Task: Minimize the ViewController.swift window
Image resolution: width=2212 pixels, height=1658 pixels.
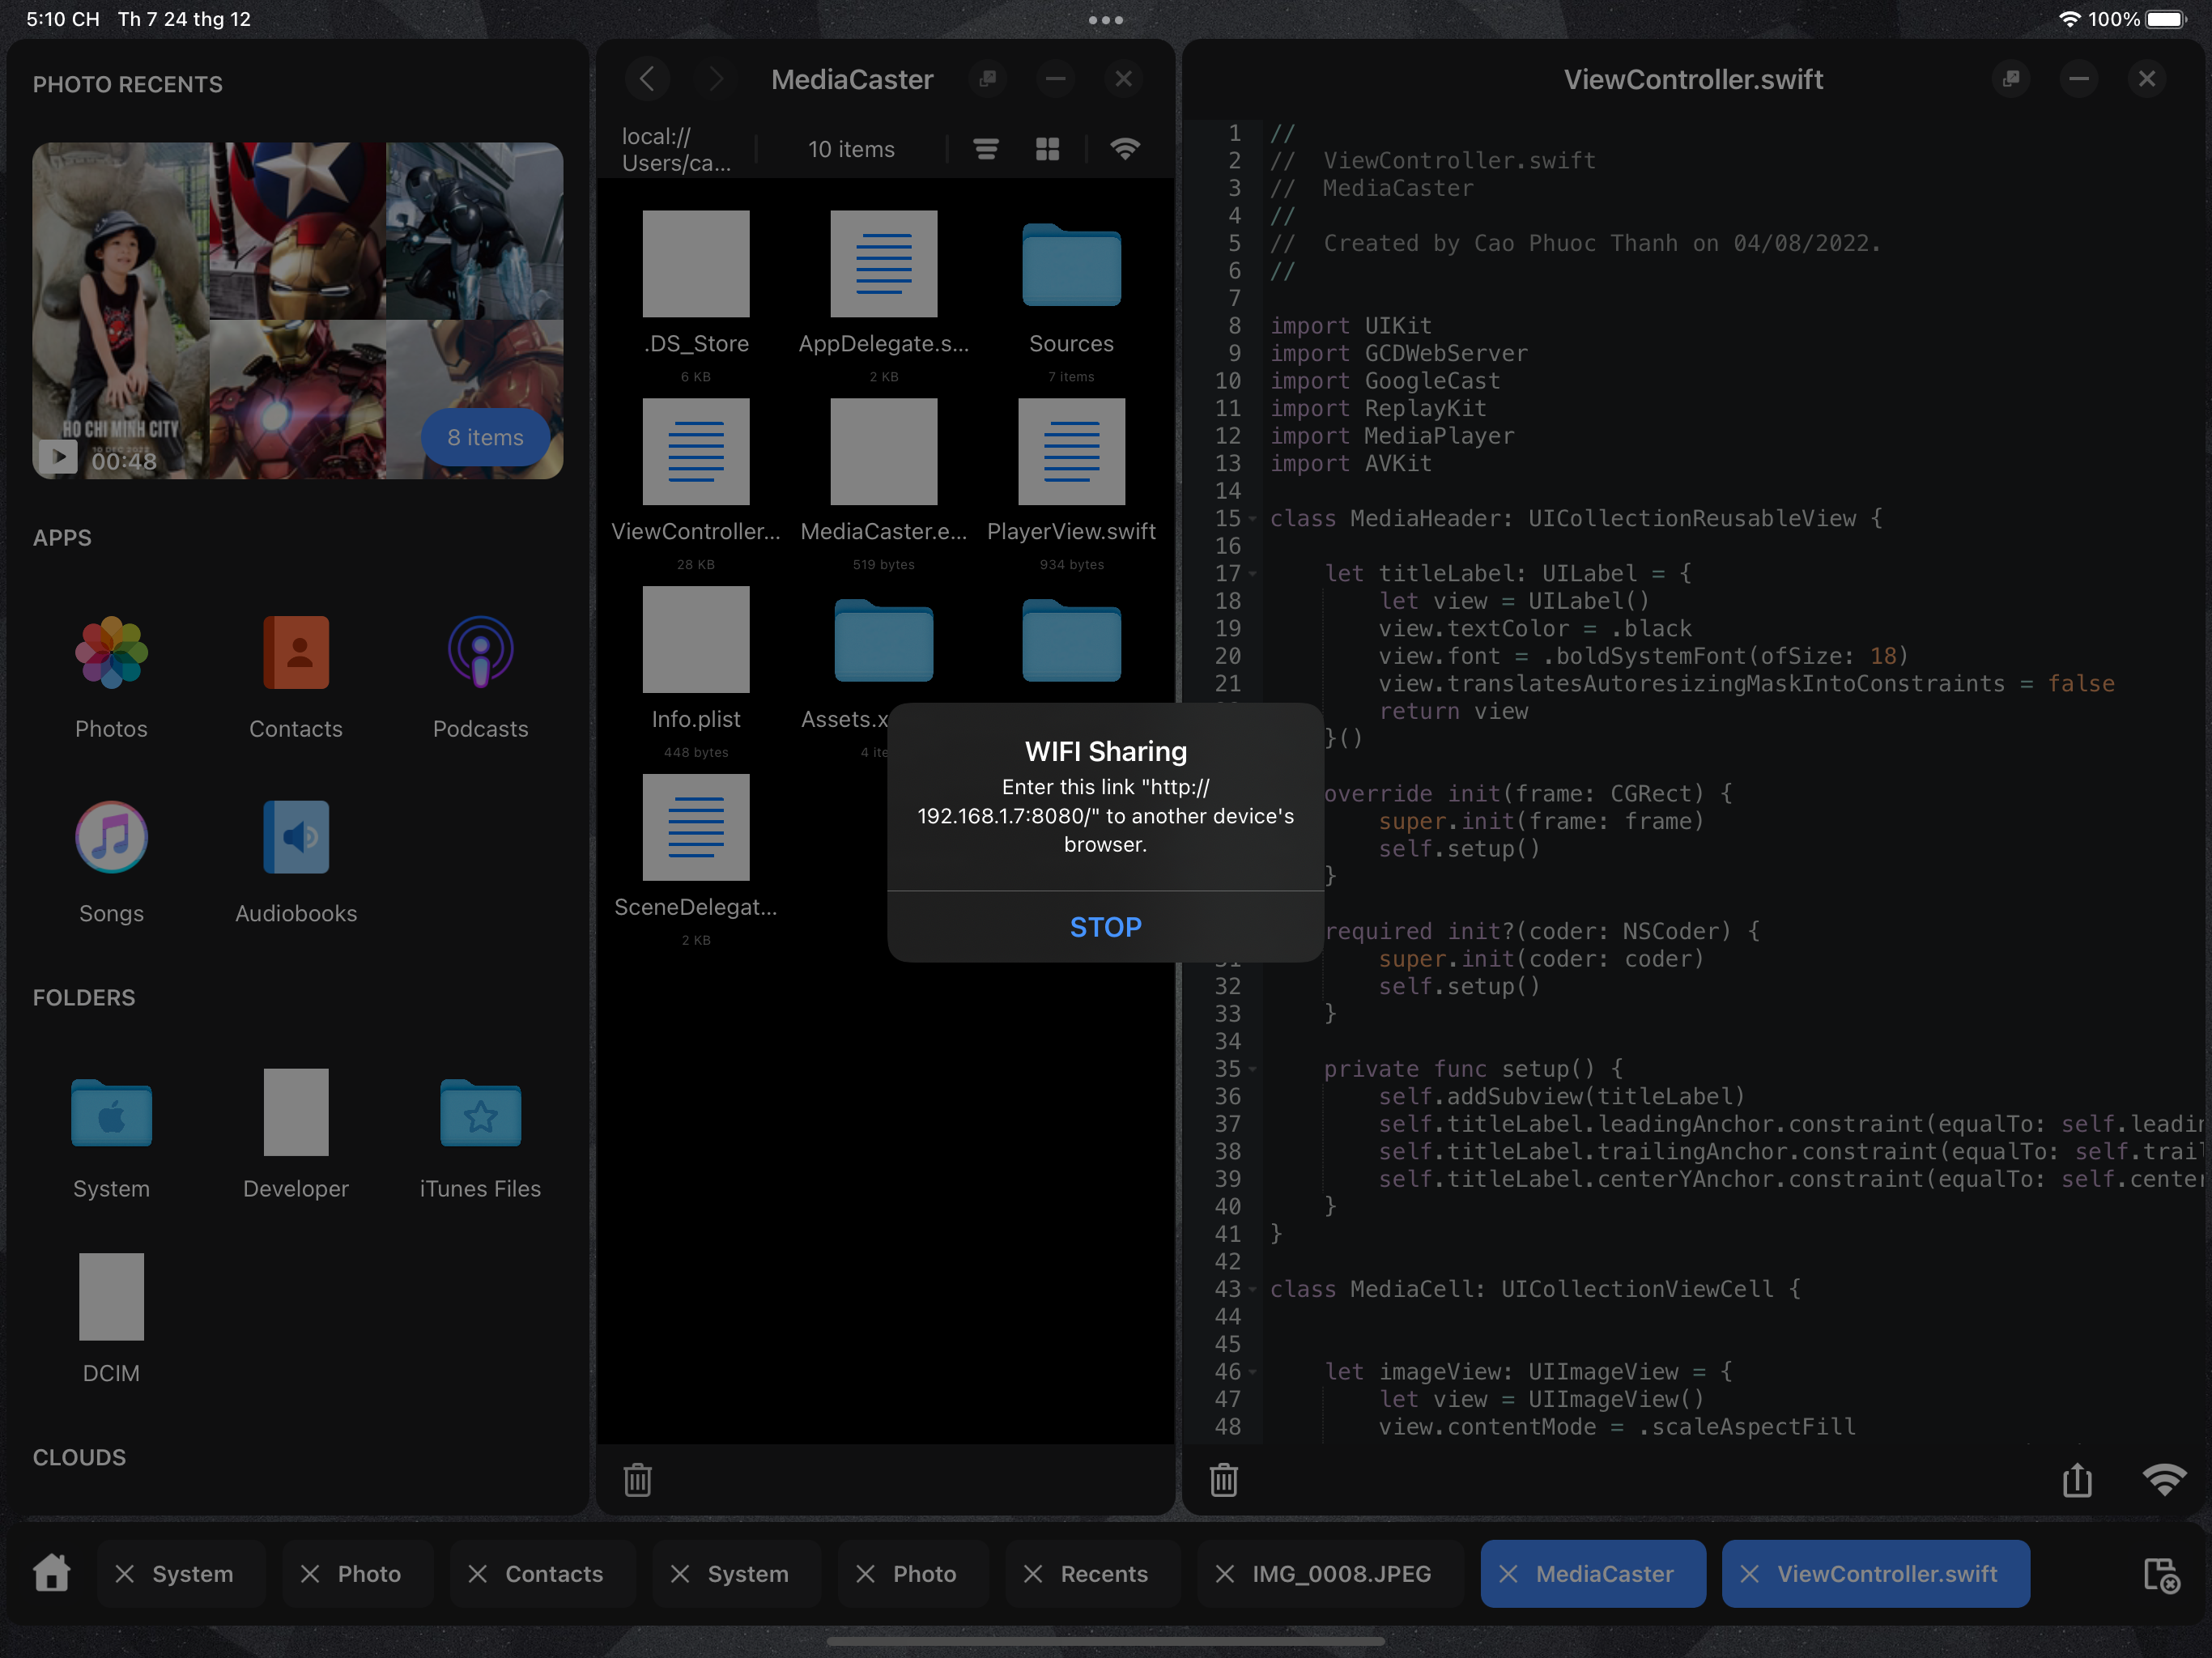Action: click(x=2079, y=78)
